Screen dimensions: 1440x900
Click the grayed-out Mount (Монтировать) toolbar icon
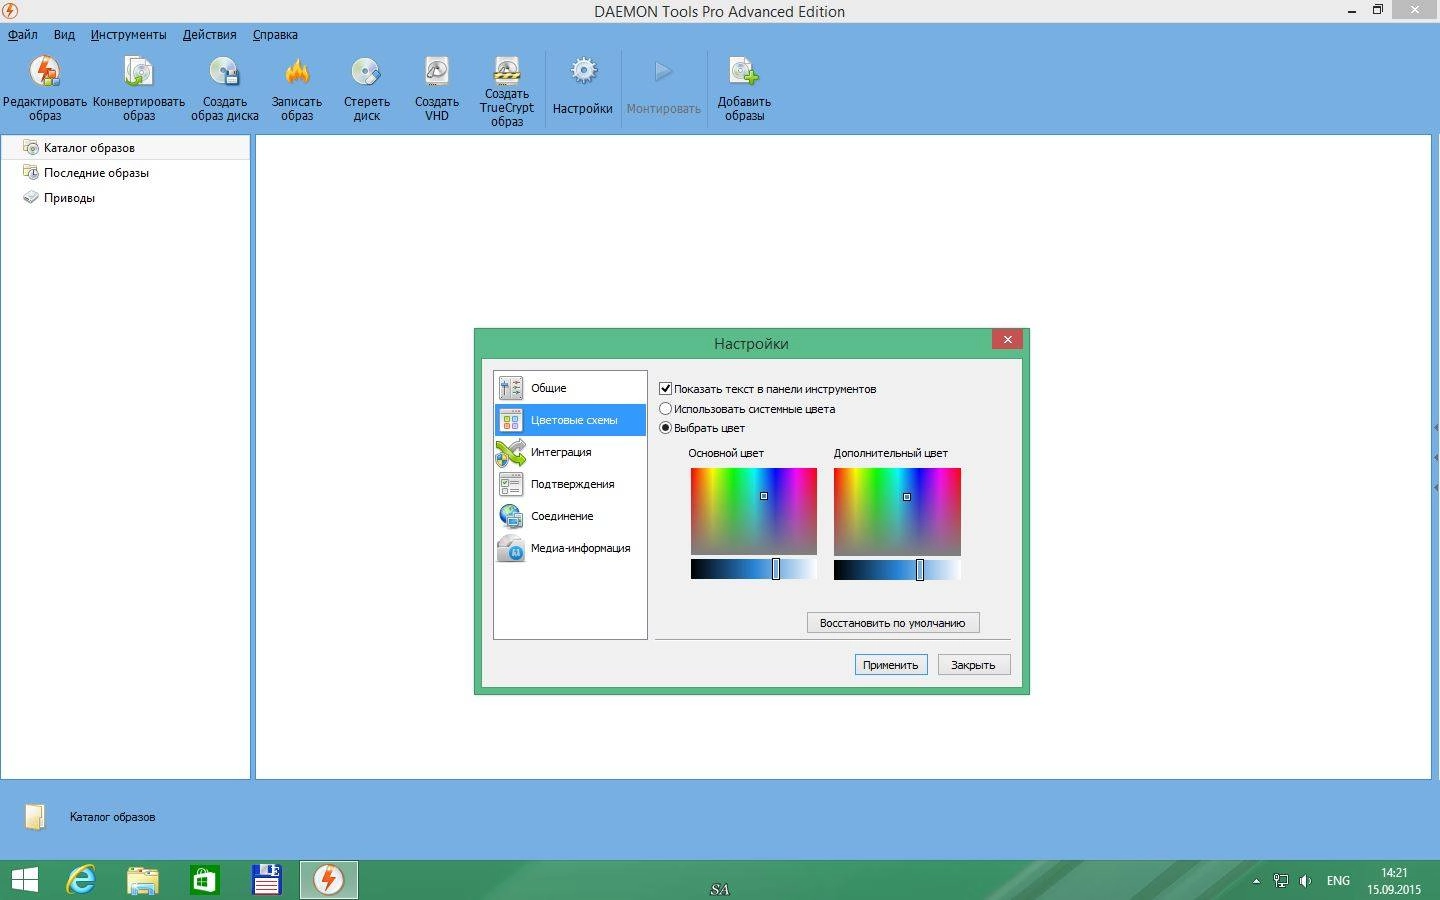click(663, 72)
